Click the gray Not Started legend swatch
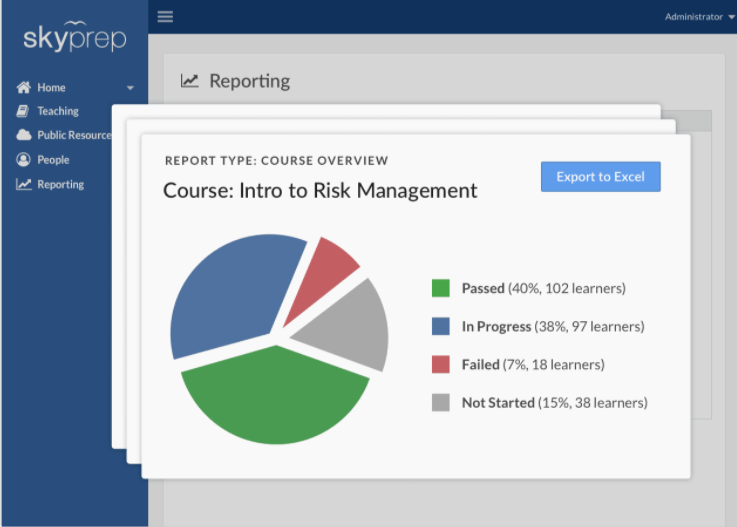The image size is (737, 527). coord(440,402)
